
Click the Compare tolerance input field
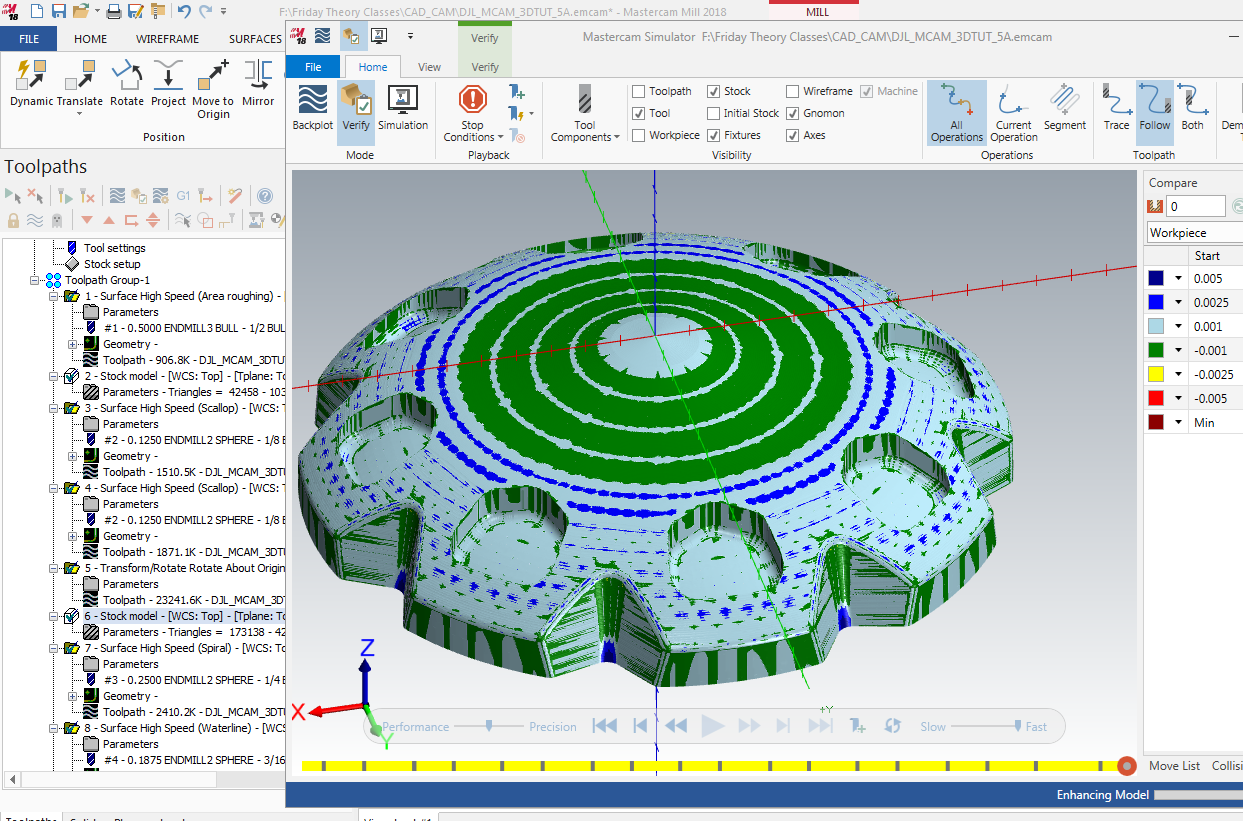[x=1196, y=206]
